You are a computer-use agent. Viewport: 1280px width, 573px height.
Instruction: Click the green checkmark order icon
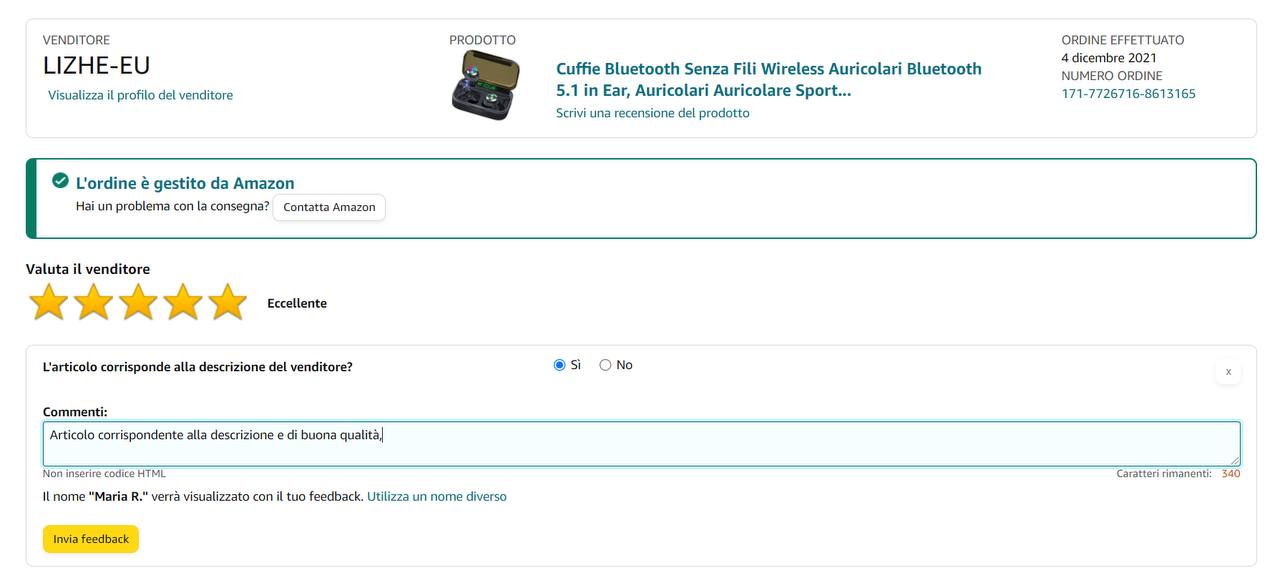click(60, 181)
